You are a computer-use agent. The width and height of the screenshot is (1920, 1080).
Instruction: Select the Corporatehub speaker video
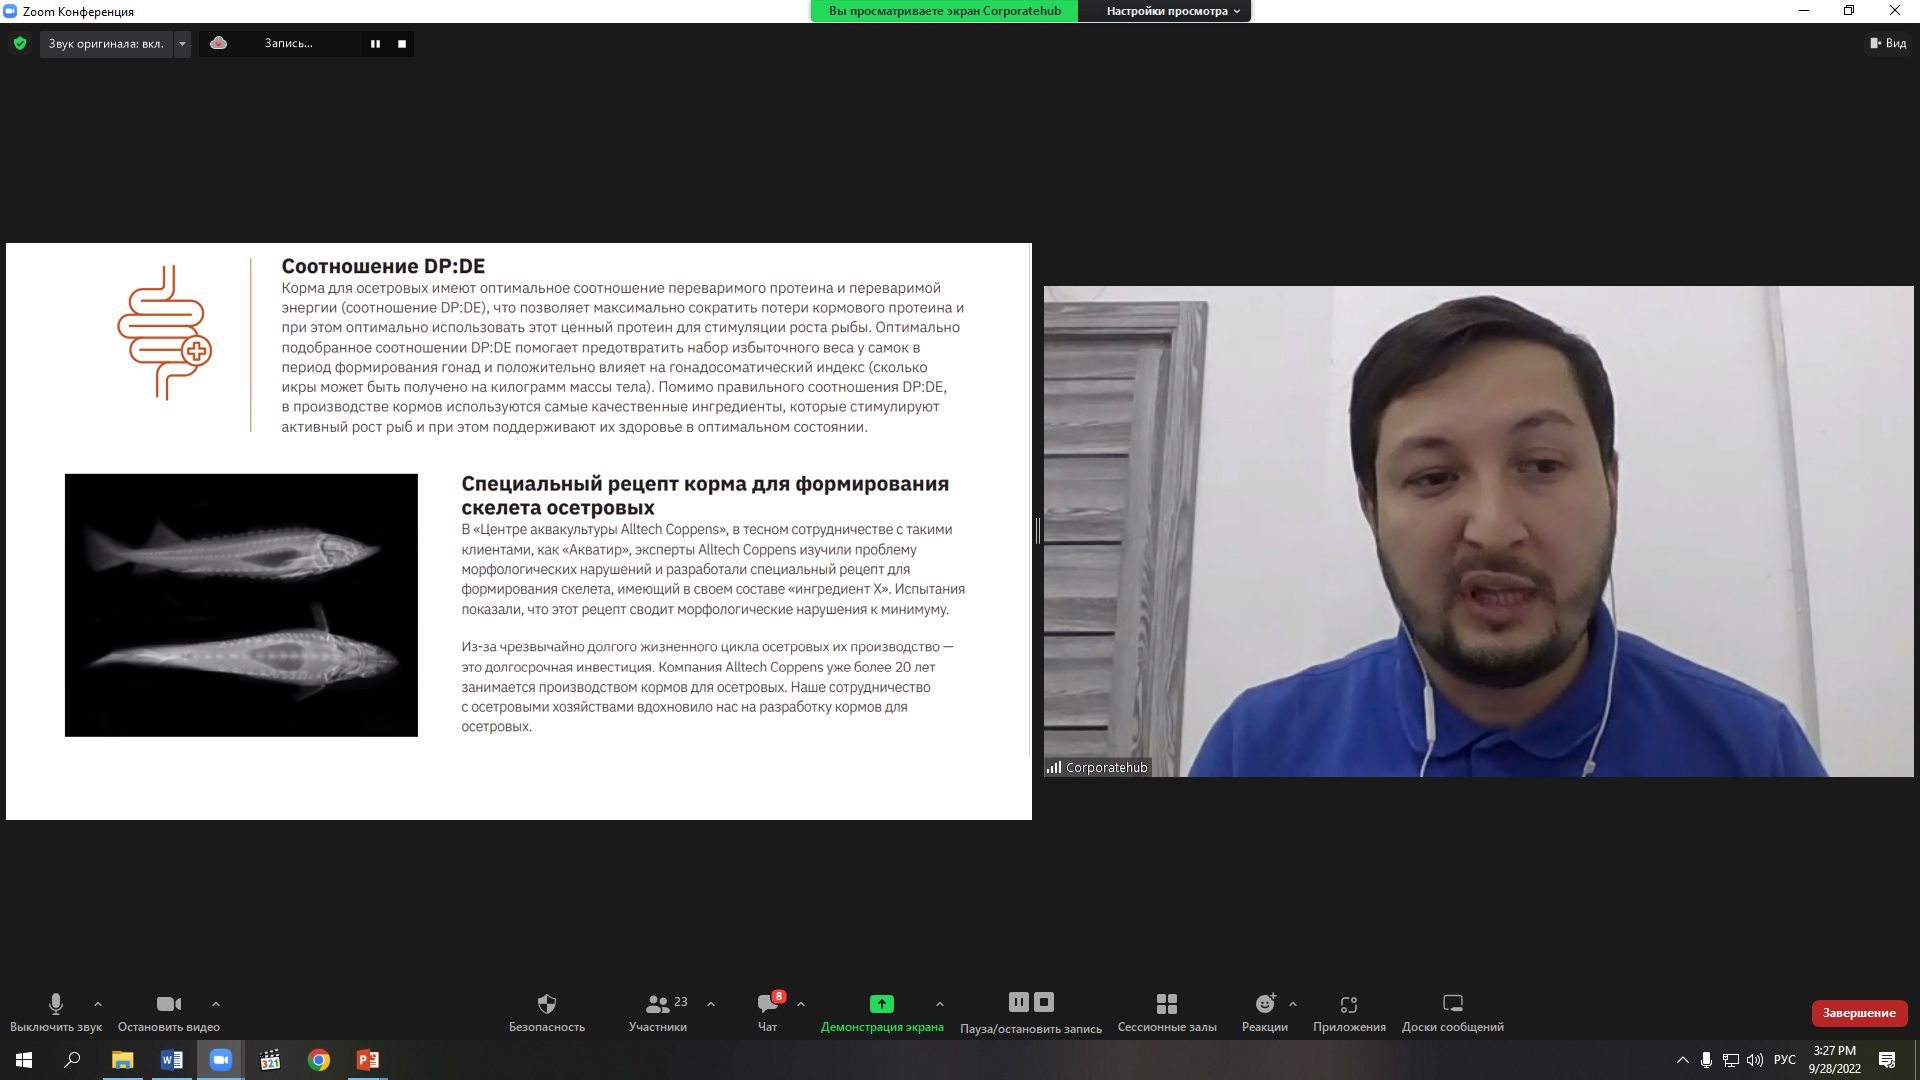(x=1478, y=531)
